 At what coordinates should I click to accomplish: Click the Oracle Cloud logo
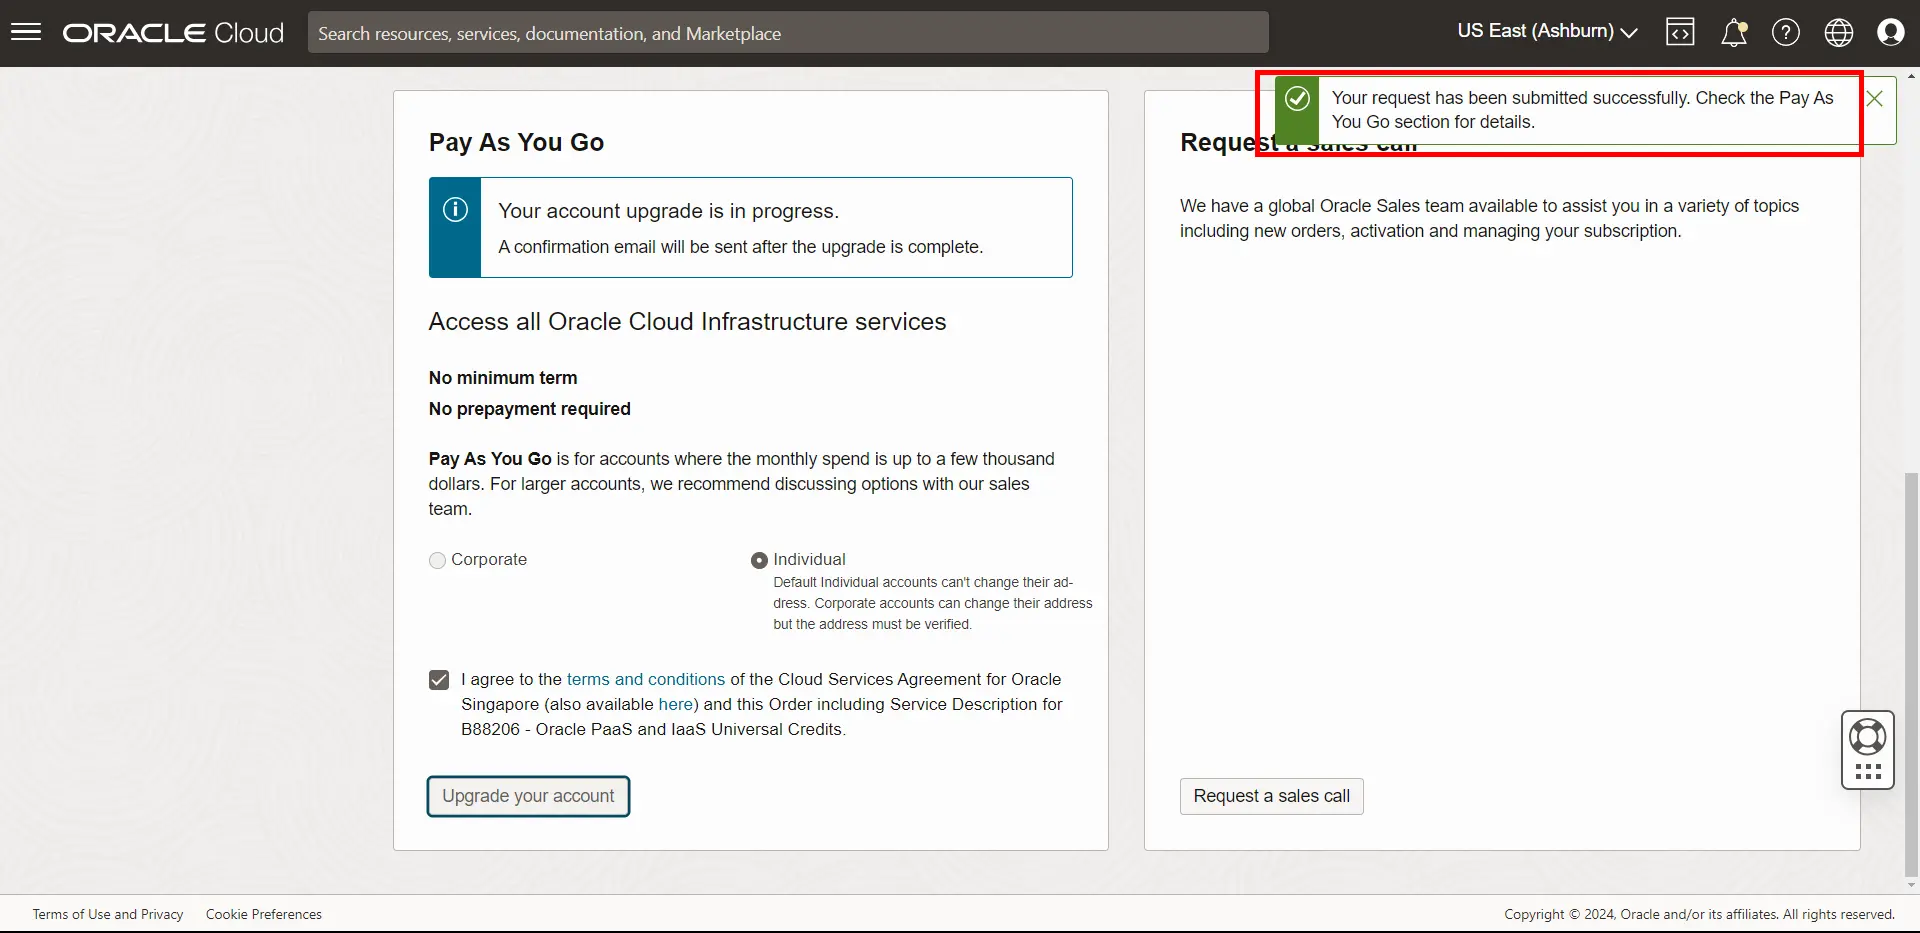click(x=173, y=33)
